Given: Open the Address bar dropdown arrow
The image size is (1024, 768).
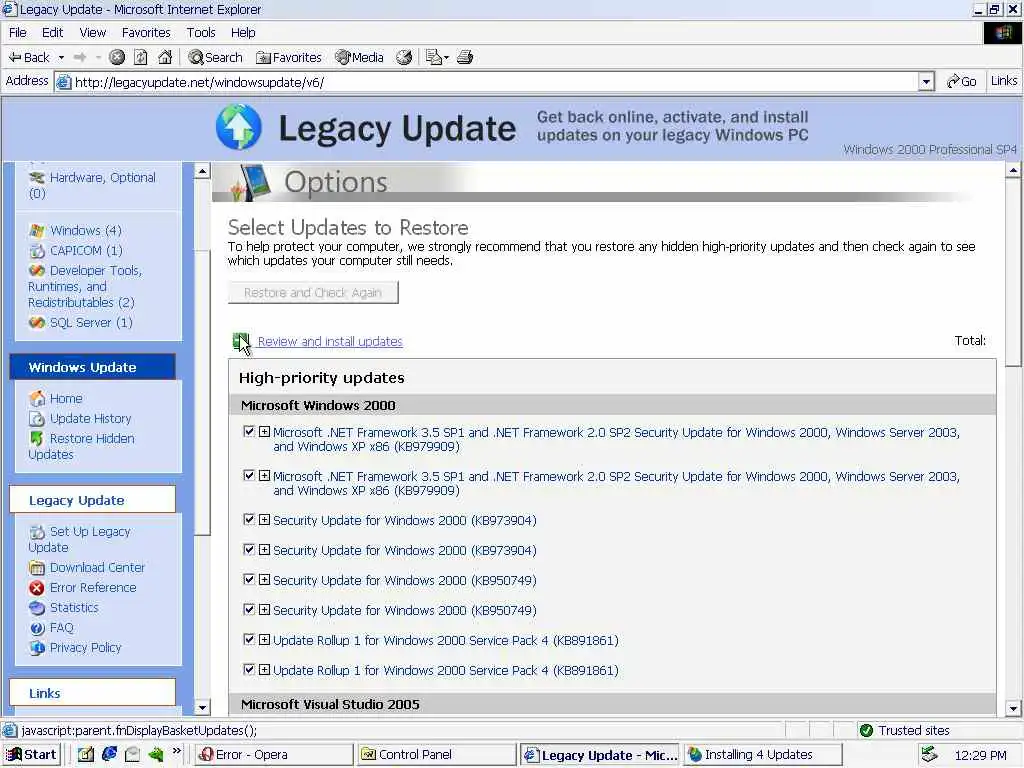Looking at the screenshot, I should 926,82.
